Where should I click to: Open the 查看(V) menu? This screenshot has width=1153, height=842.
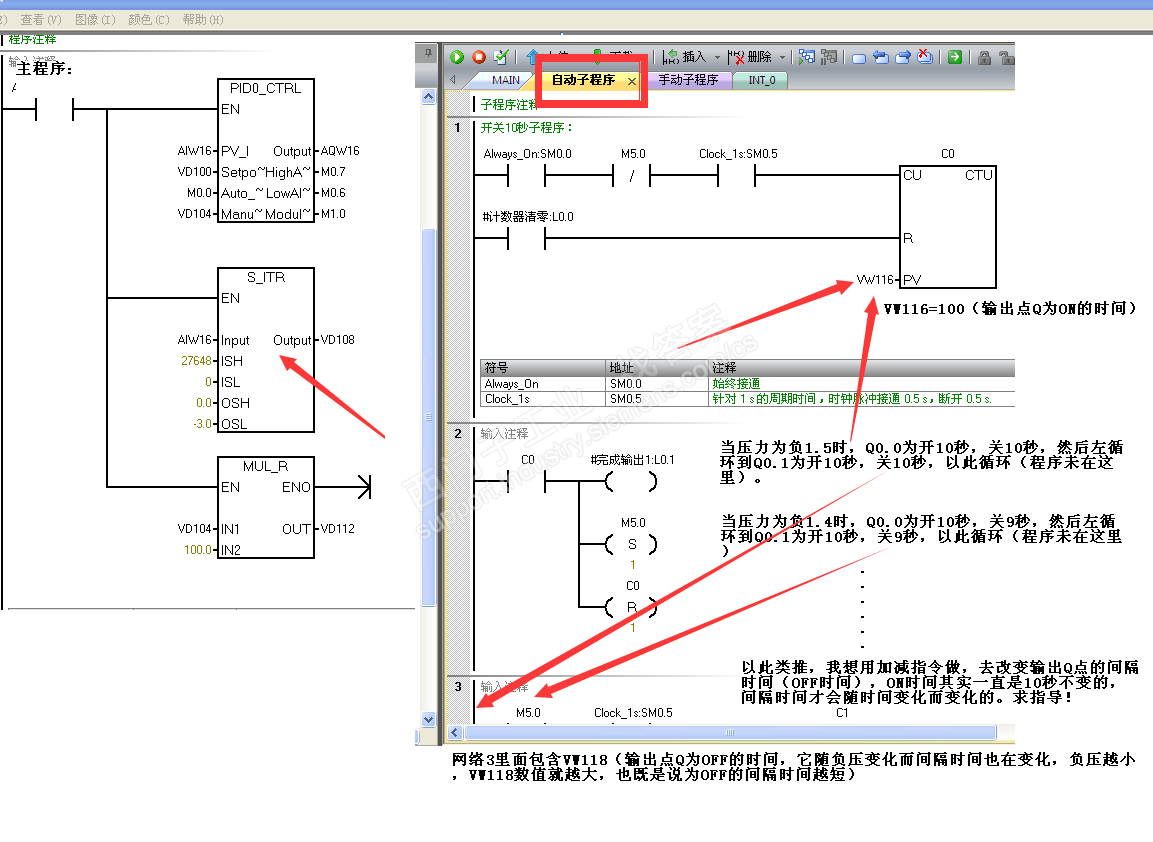coord(41,19)
